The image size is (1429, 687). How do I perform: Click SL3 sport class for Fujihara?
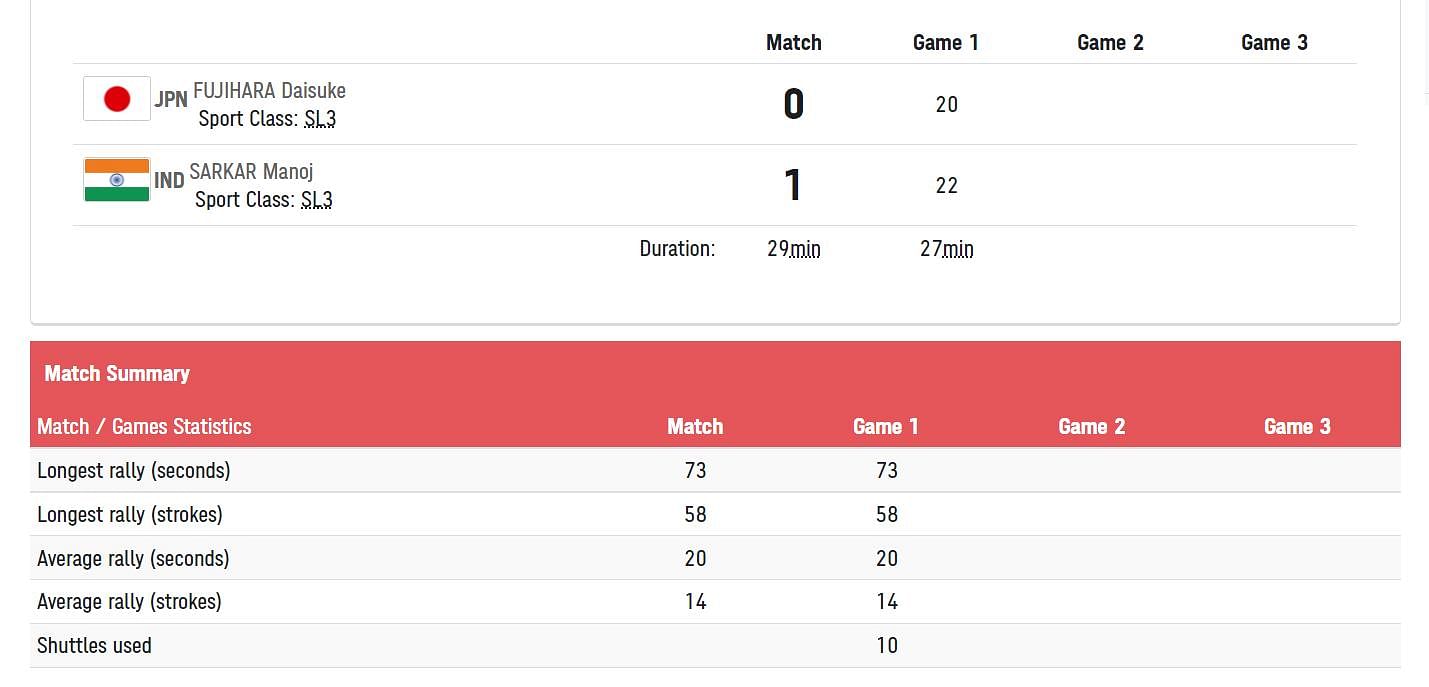[320, 119]
